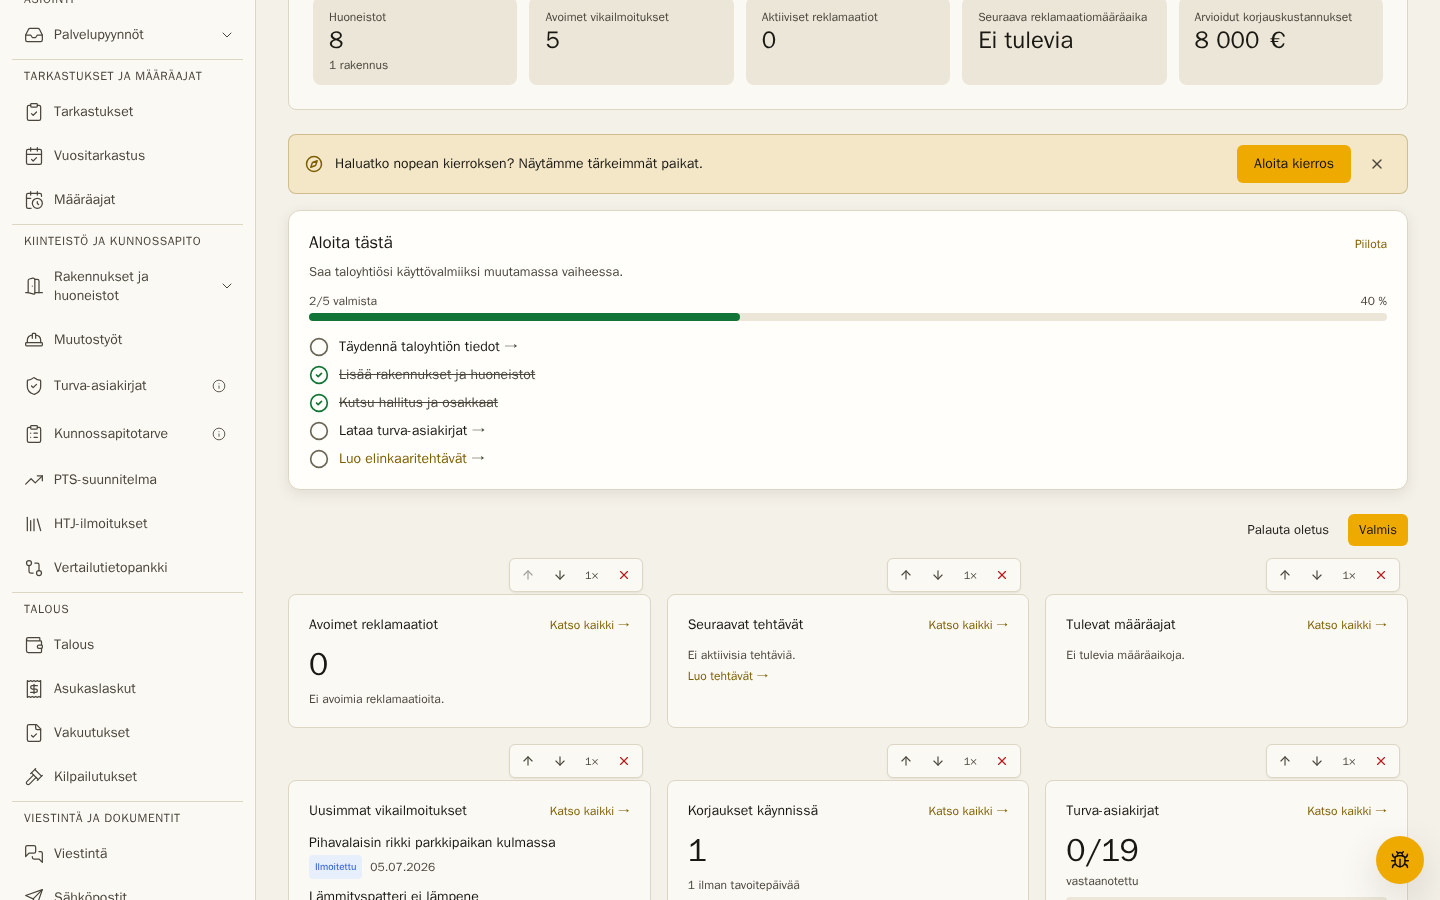Click the onboarding progress bar
The width and height of the screenshot is (1440, 900).
[x=848, y=317]
